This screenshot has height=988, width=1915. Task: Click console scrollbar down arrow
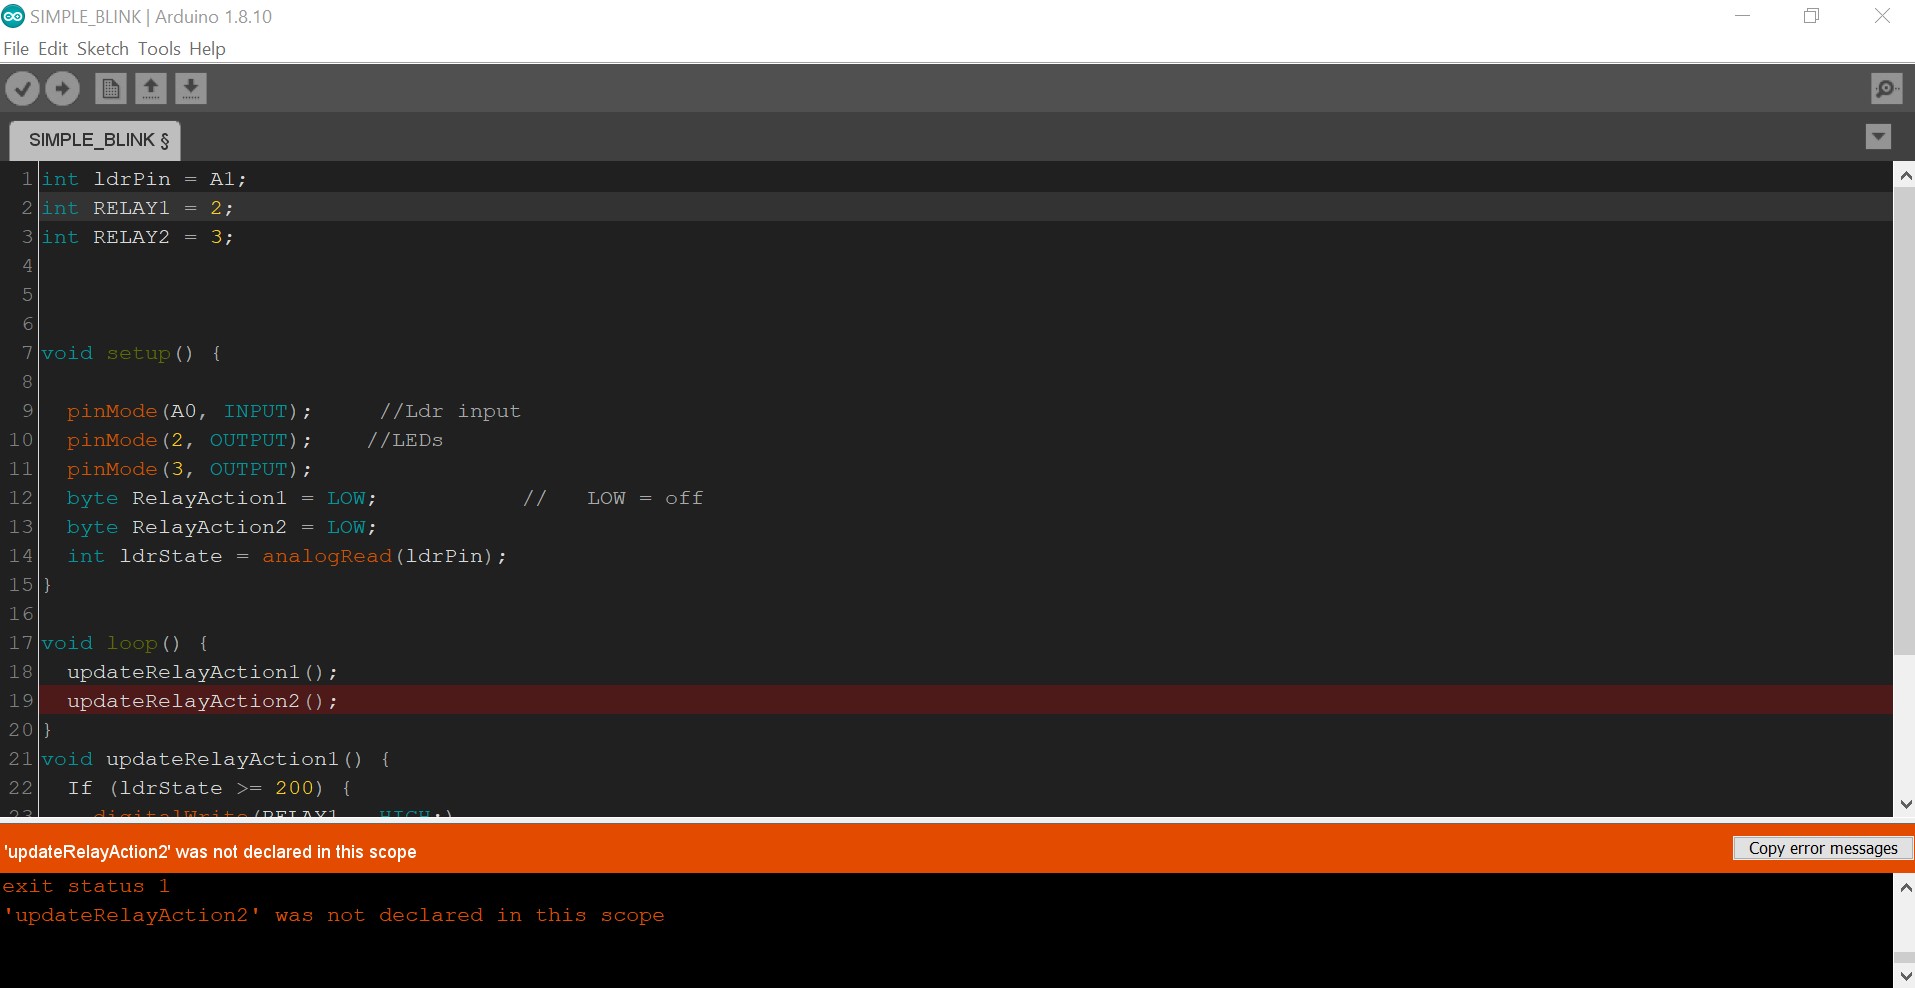1905,975
